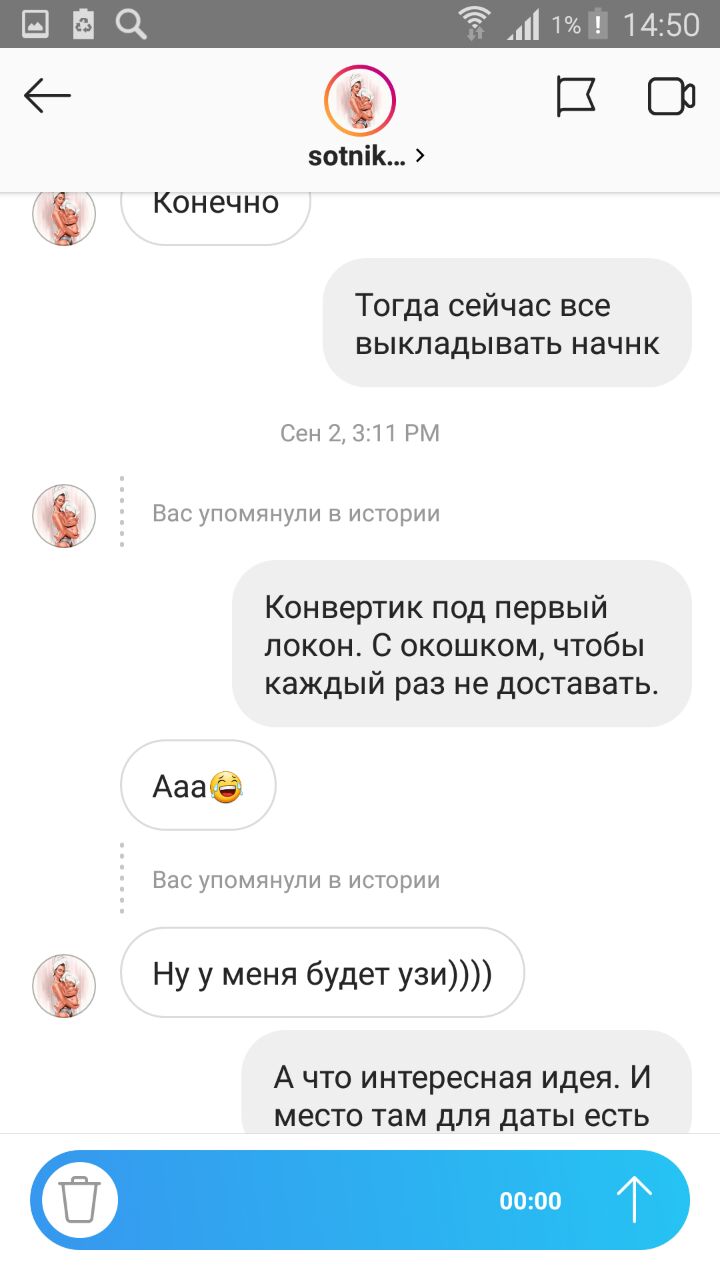This screenshot has width=720, height=1280.
Task: Select the 'Конвертик под первый локон' message
Action: pyautogui.click(x=462, y=644)
